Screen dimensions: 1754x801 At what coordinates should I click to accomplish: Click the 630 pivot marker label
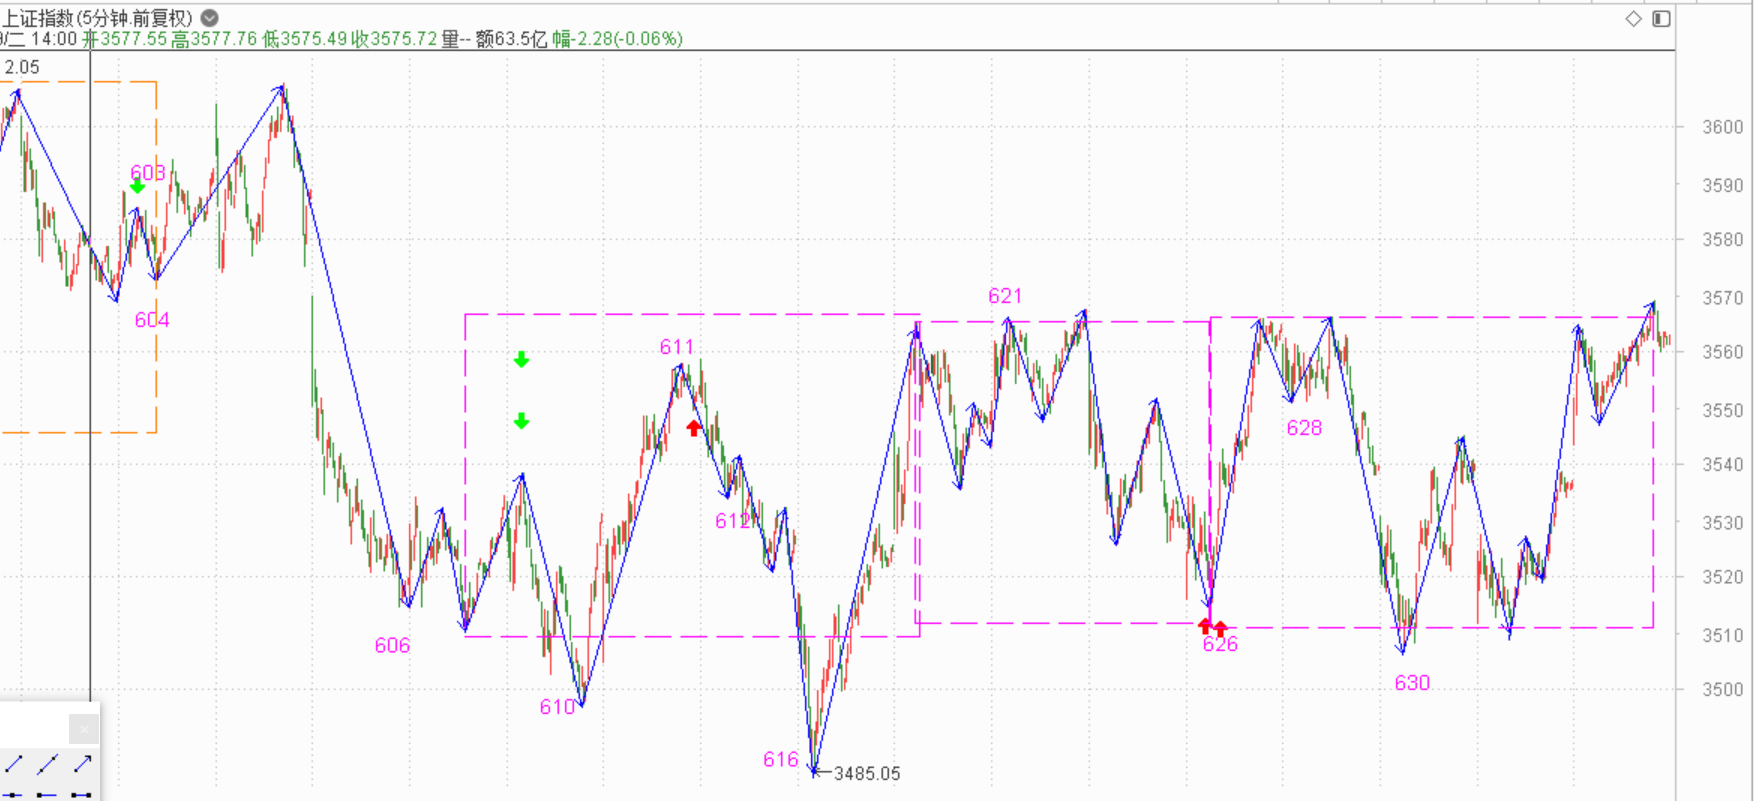pyautogui.click(x=1411, y=683)
